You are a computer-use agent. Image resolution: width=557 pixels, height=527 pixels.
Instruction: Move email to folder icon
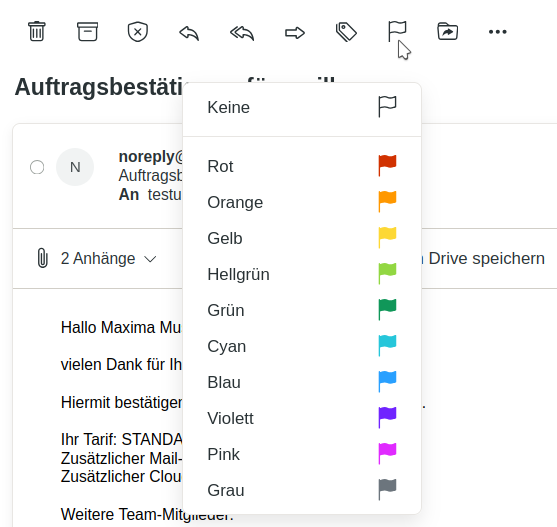448,32
